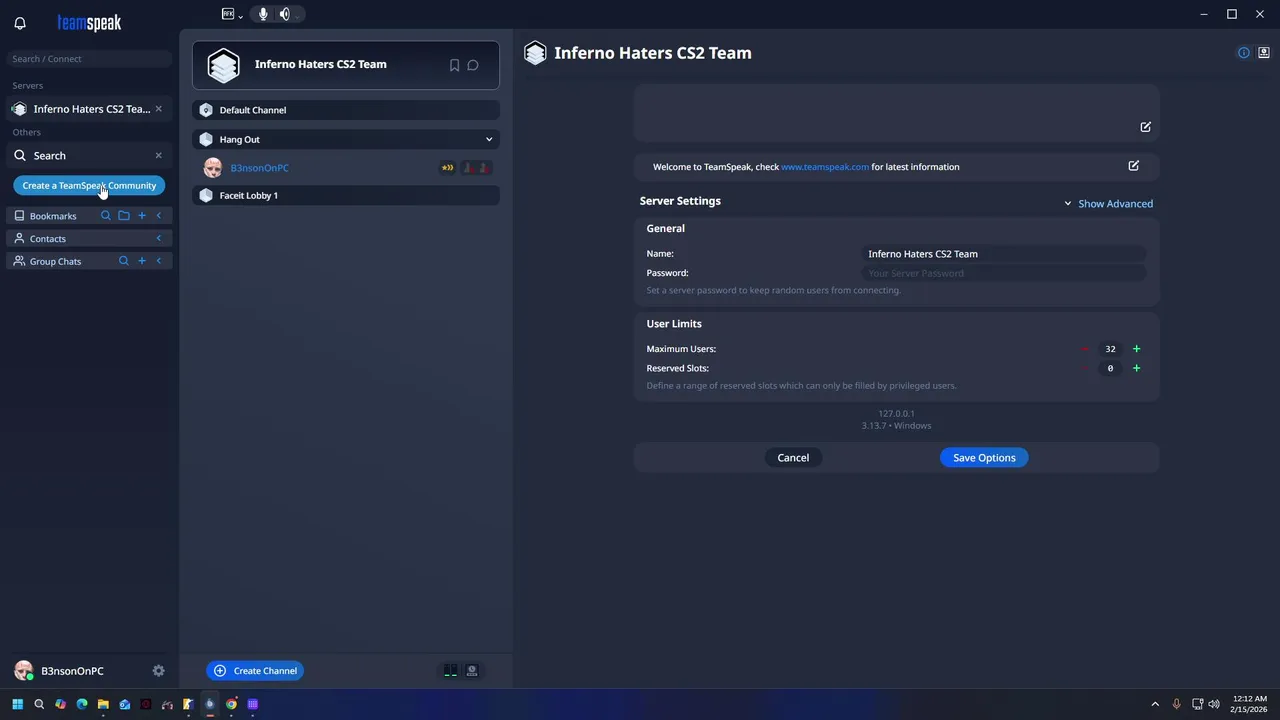This screenshot has height=720, width=1280.
Task: Close the Search entry under Others
Action: (158, 156)
